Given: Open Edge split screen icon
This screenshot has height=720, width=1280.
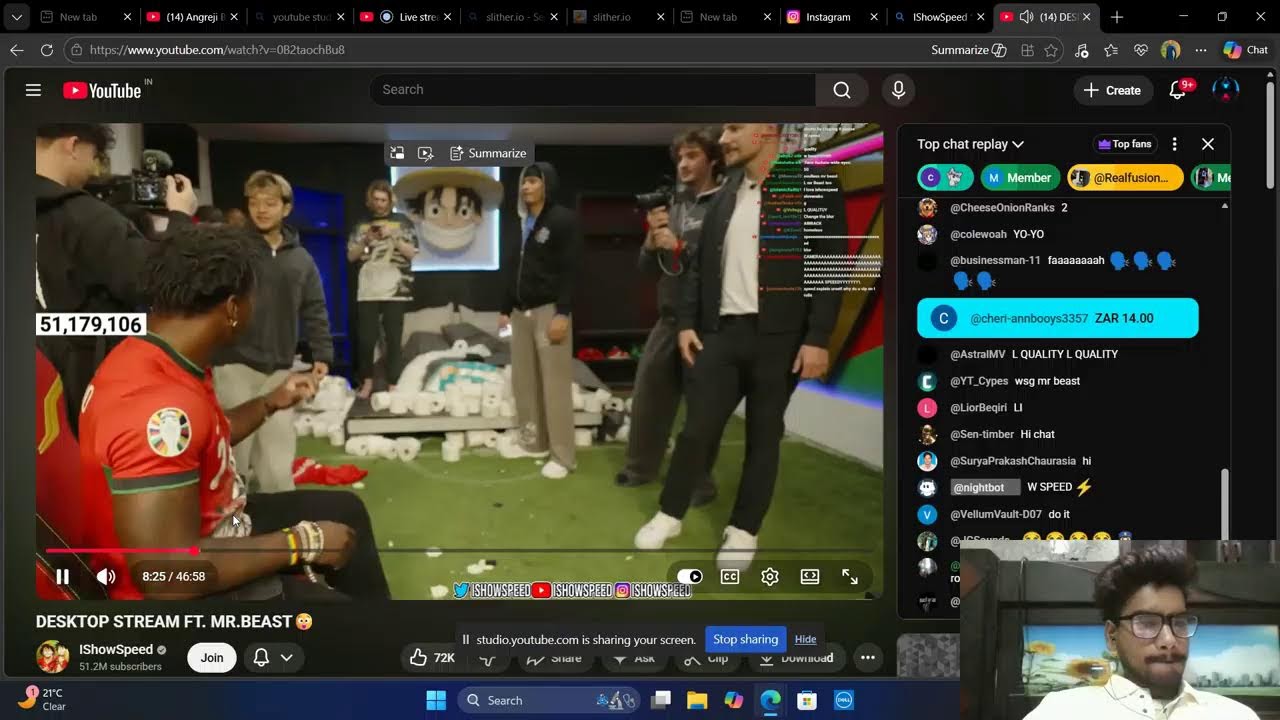Looking at the screenshot, I should 1027,50.
